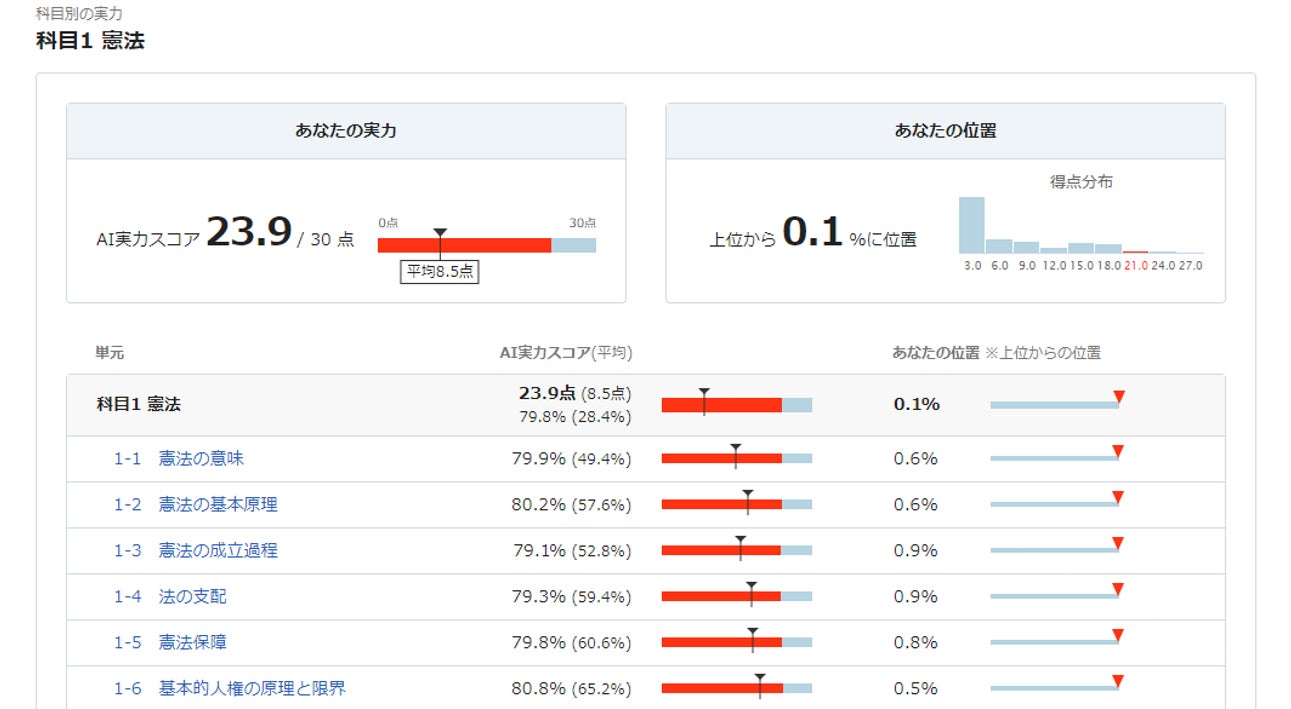
Task: Click the red position marker in the 科目1 憲法 row
Action: 1119,397
